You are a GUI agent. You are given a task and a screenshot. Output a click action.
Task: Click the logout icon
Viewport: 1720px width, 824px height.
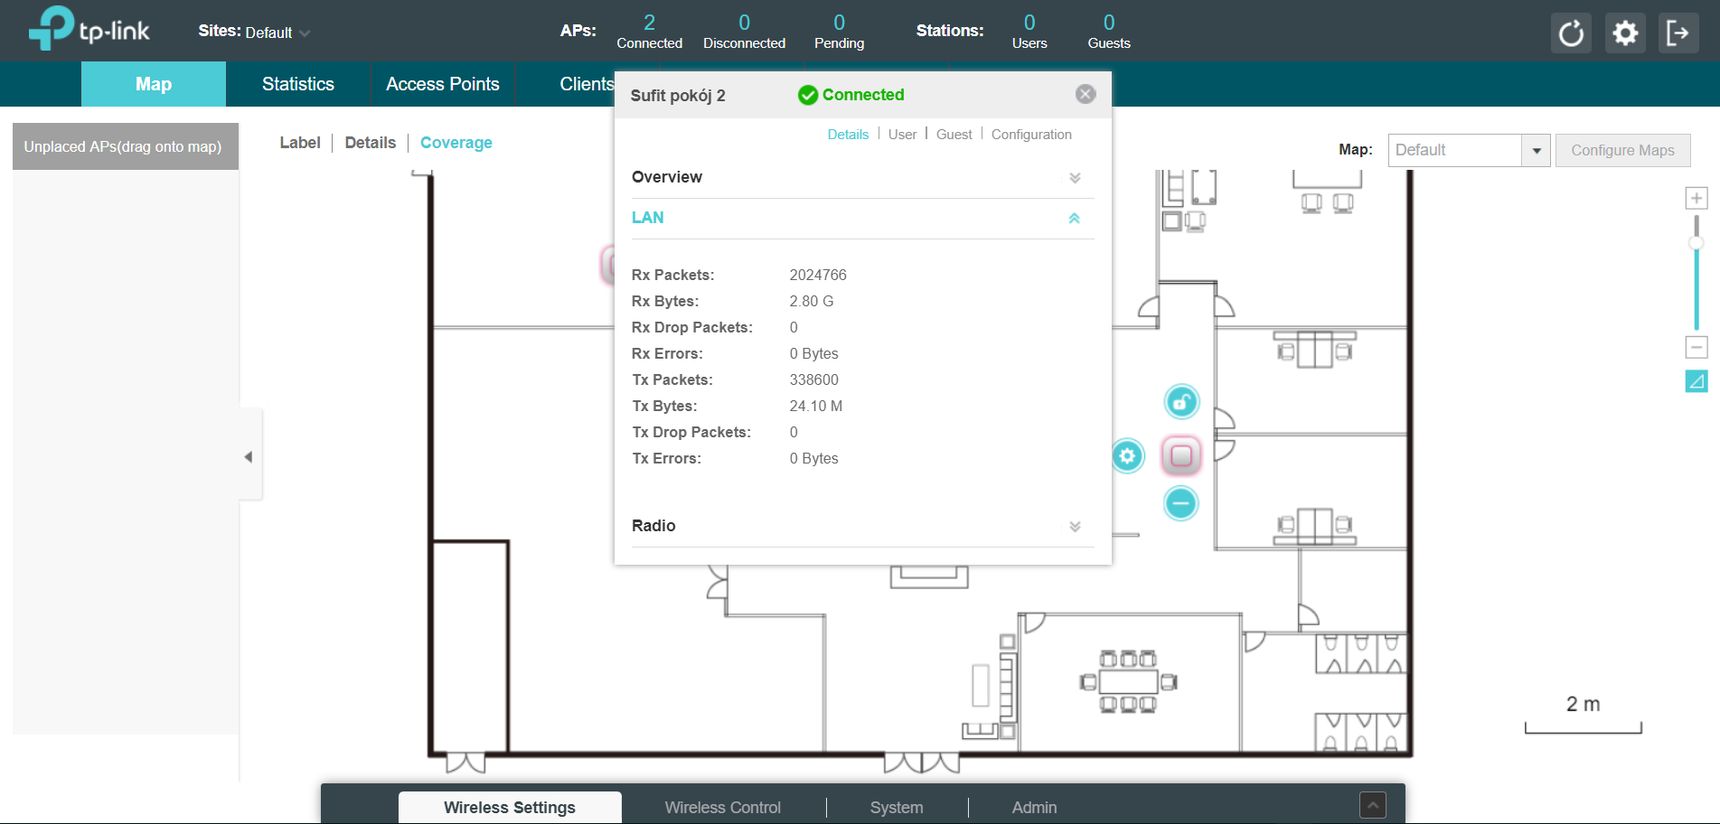(x=1678, y=33)
